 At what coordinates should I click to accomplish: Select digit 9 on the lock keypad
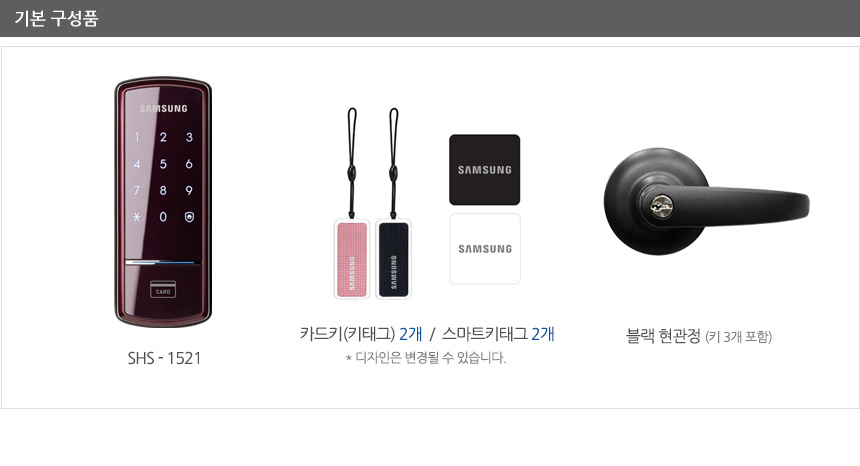(x=189, y=190)
